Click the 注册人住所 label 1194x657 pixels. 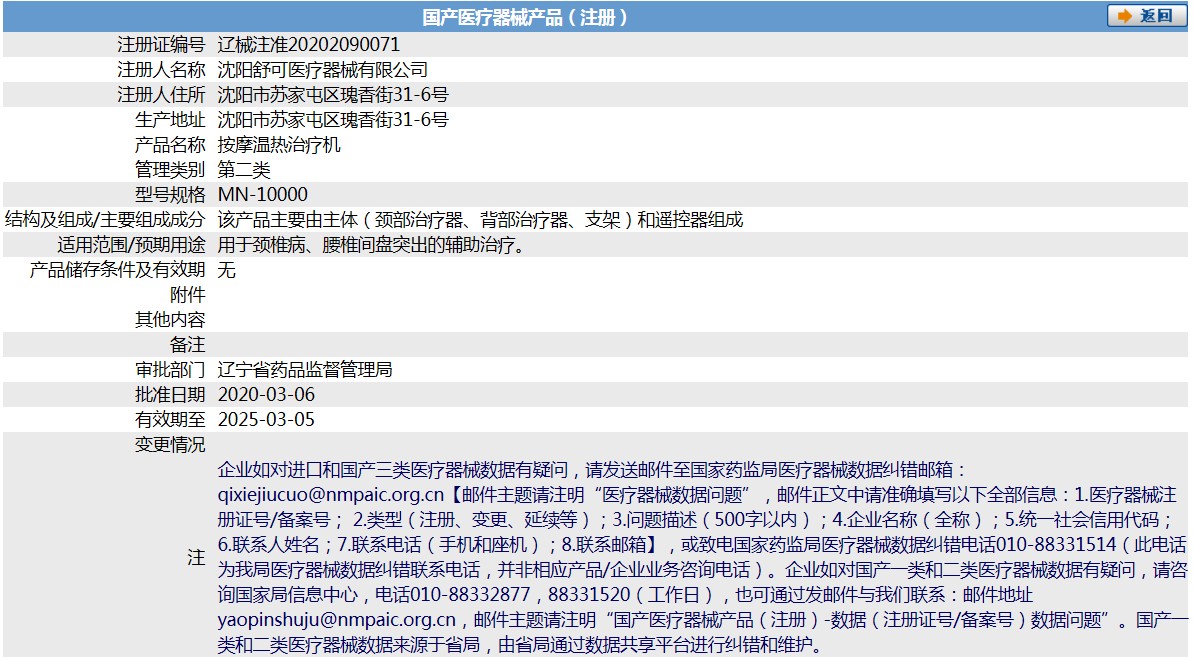coord(161,95)
